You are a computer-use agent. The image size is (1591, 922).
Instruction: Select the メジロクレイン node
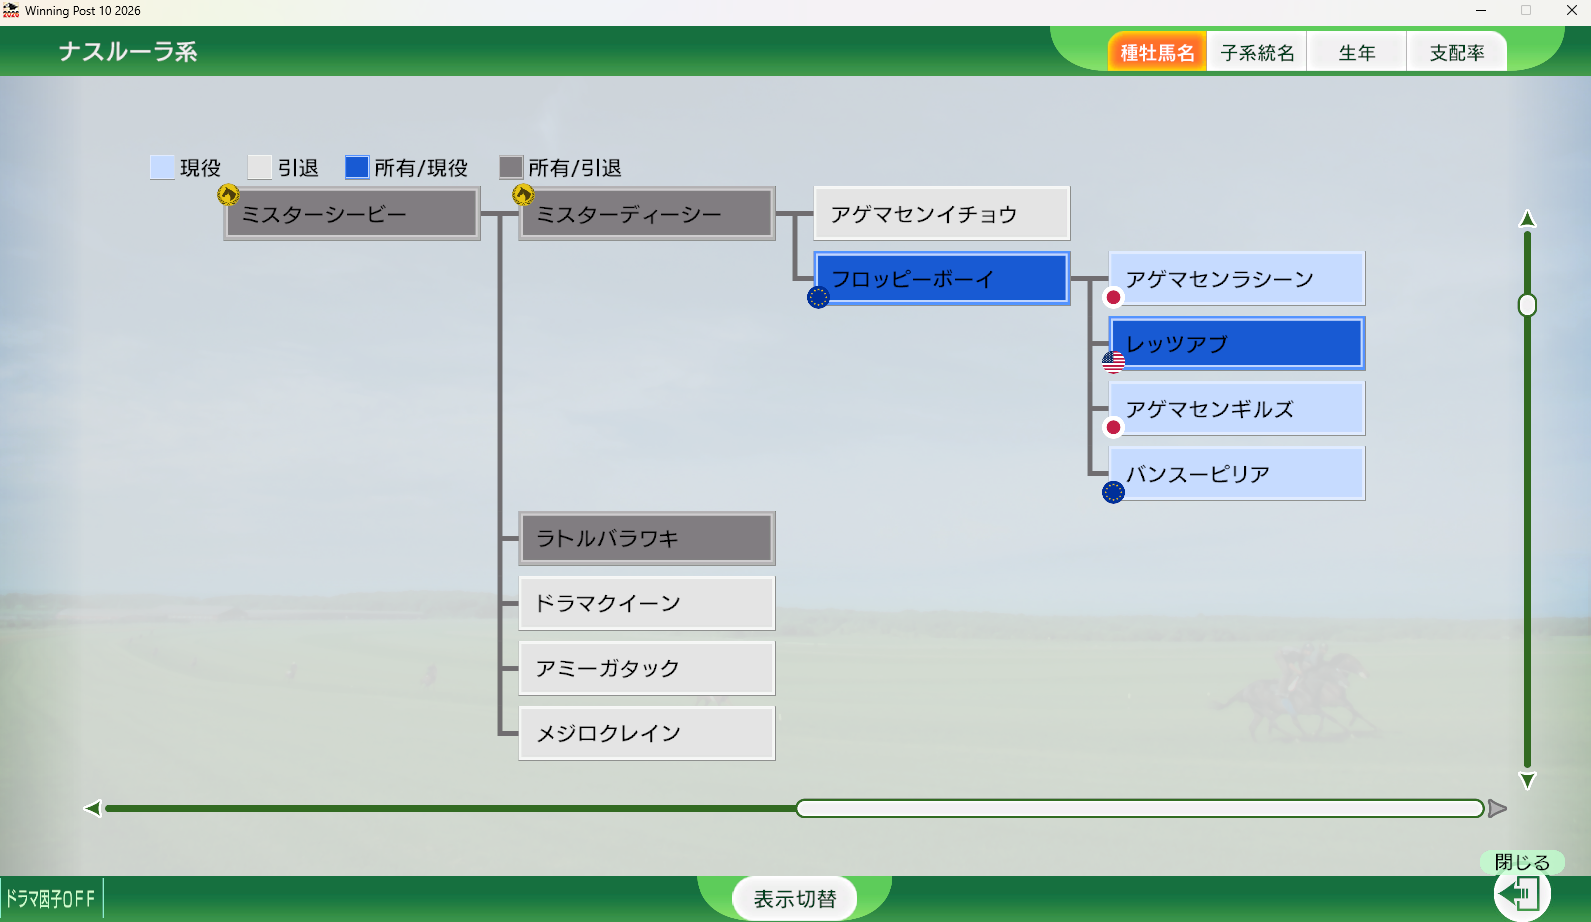coord(647,733)
